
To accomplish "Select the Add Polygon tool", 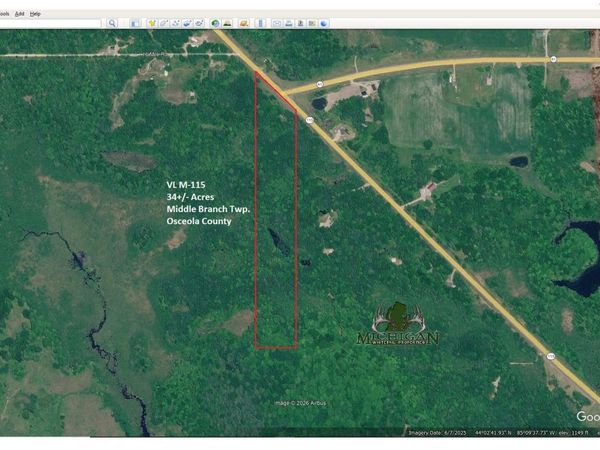I will coord(164,23).
